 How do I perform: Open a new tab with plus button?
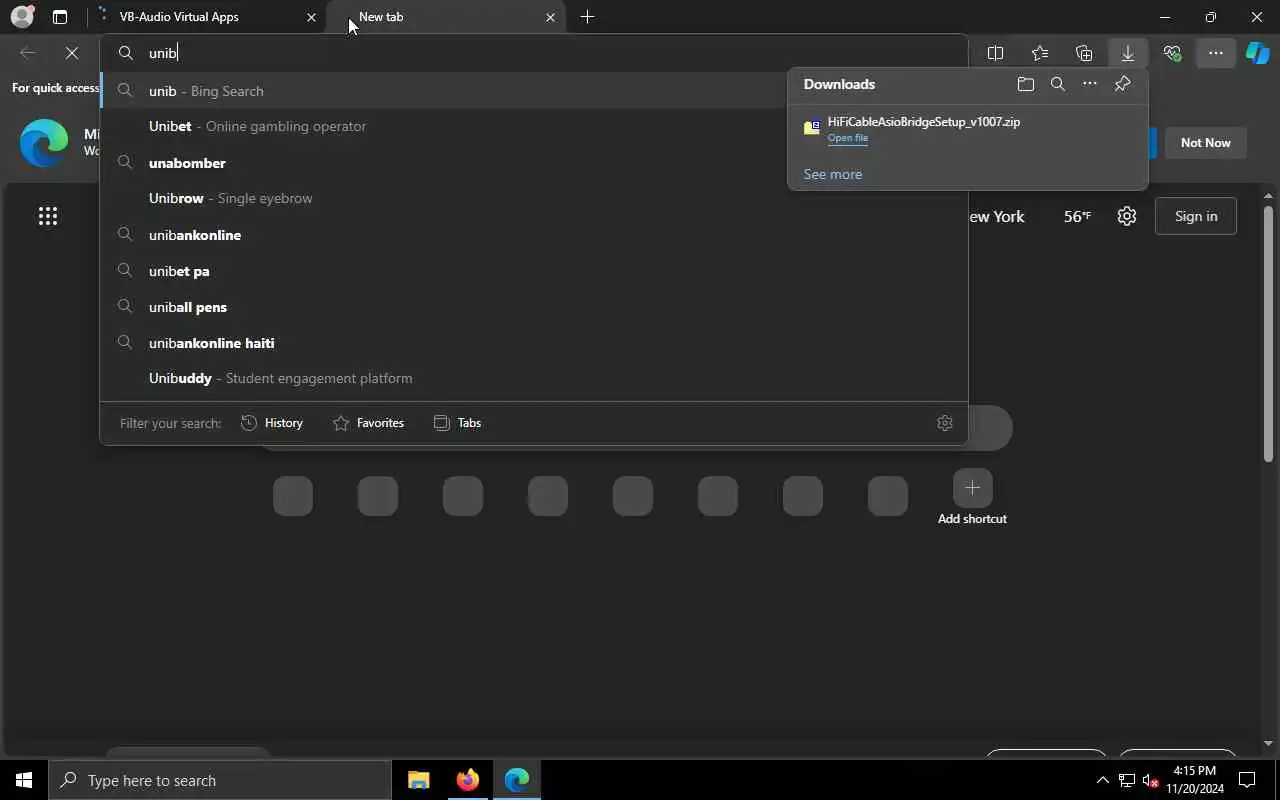click(x=587, y=17)
